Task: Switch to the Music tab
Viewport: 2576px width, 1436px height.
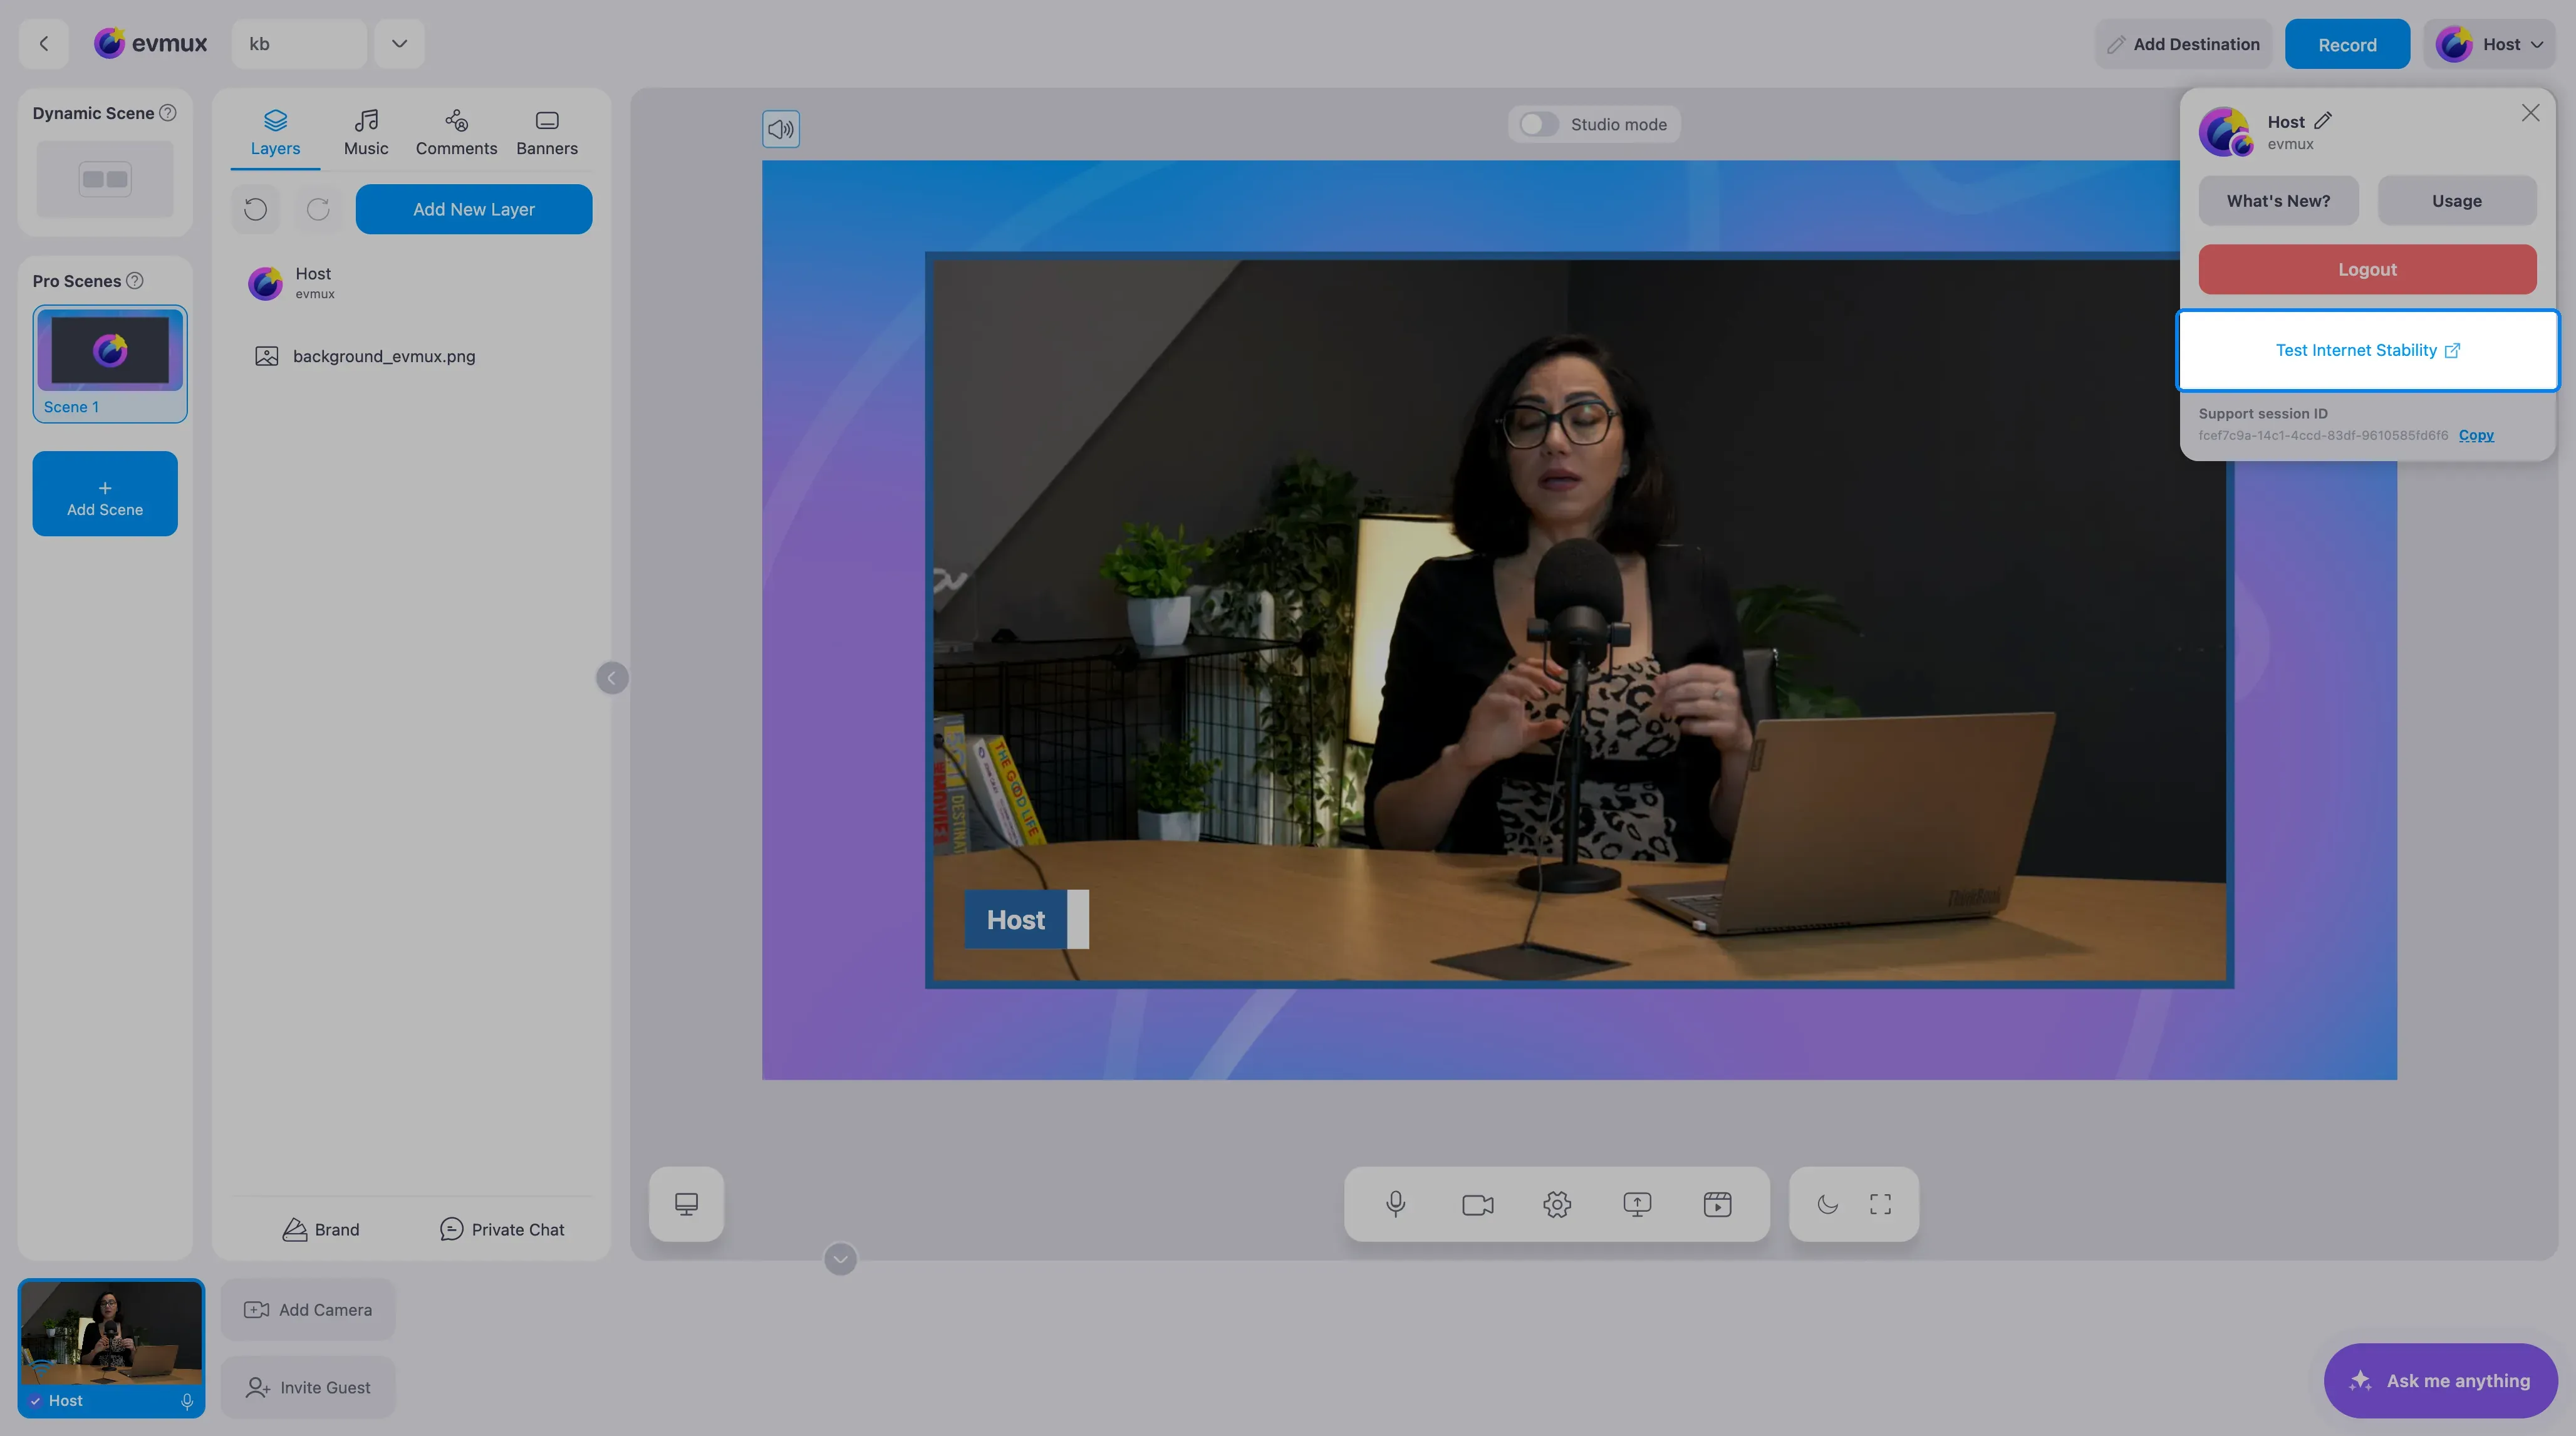Action: (366, 133)
